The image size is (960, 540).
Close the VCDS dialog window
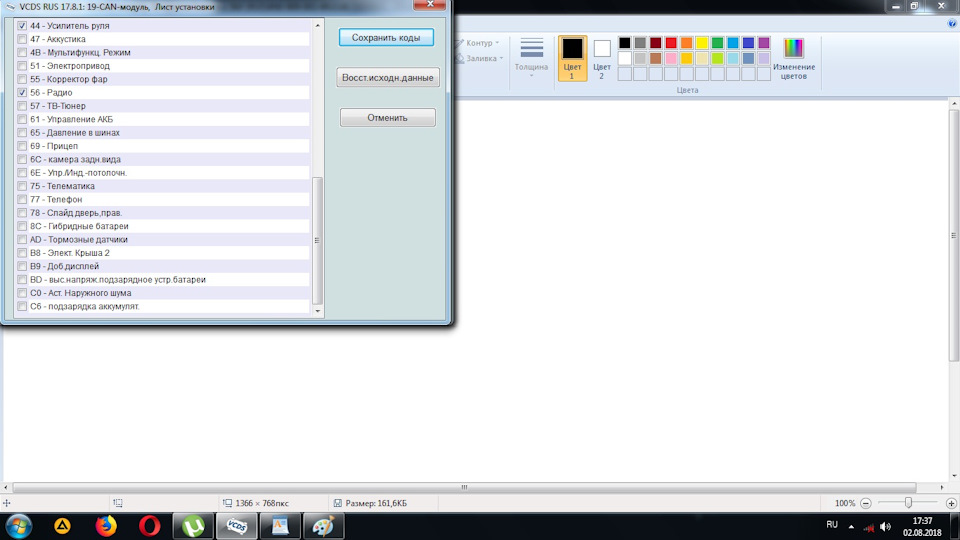pos(430,4)
